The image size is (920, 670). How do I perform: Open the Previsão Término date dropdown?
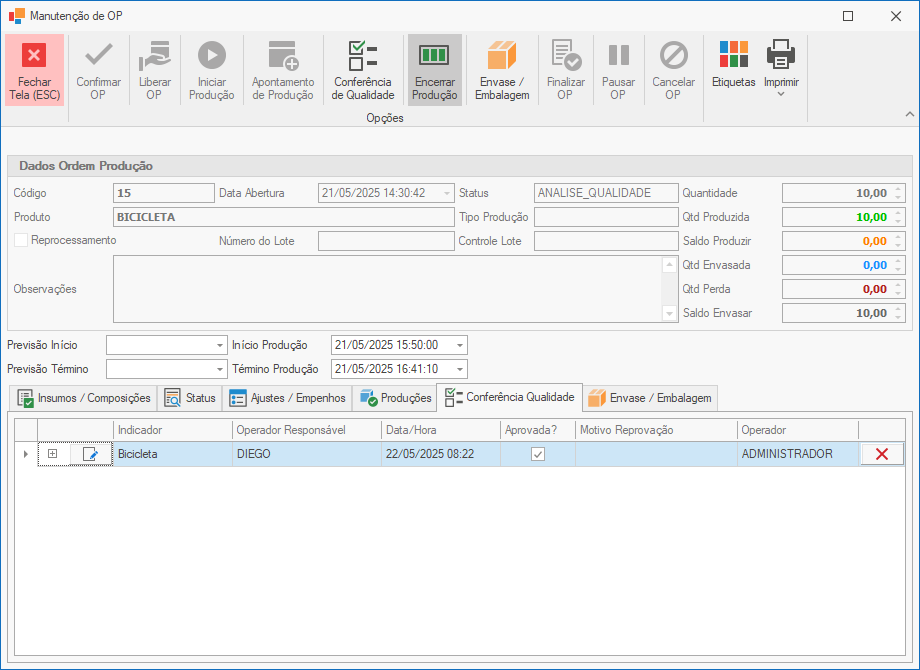tap(220, 369)
